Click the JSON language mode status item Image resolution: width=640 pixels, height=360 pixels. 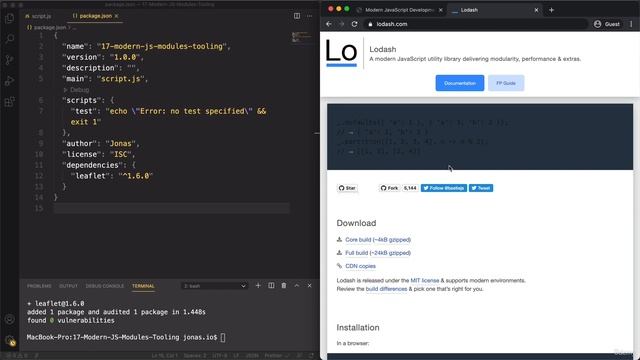coord(252,356)
